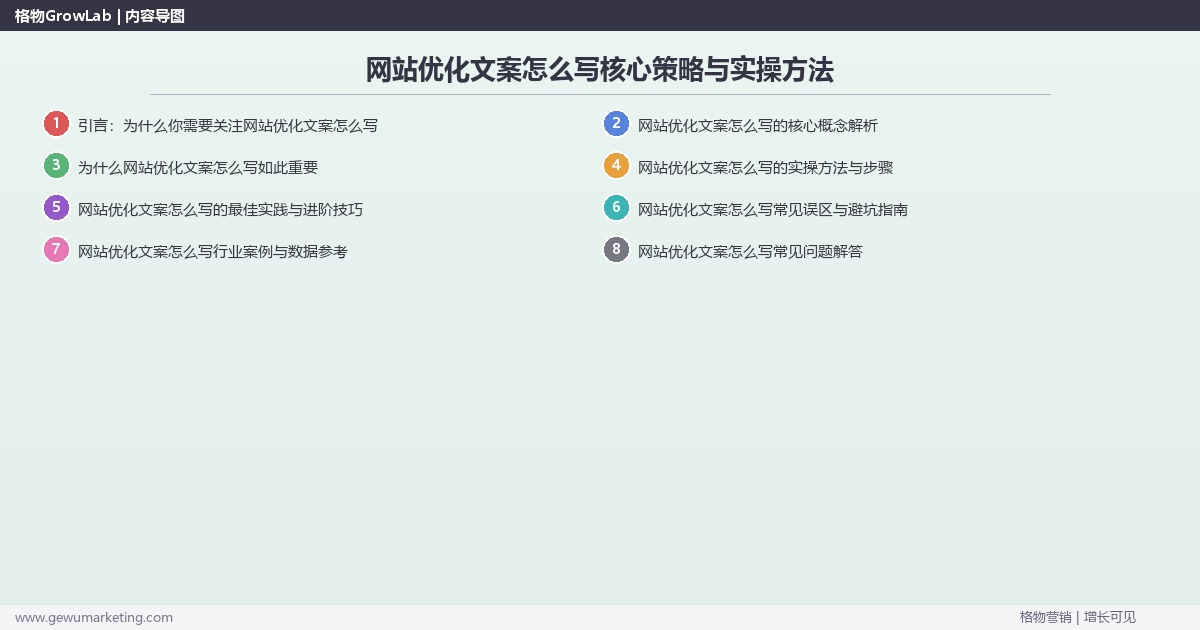Click the pink number 7 circle badge
Screen dimensions: 1200x630
(x=56, y=250)
